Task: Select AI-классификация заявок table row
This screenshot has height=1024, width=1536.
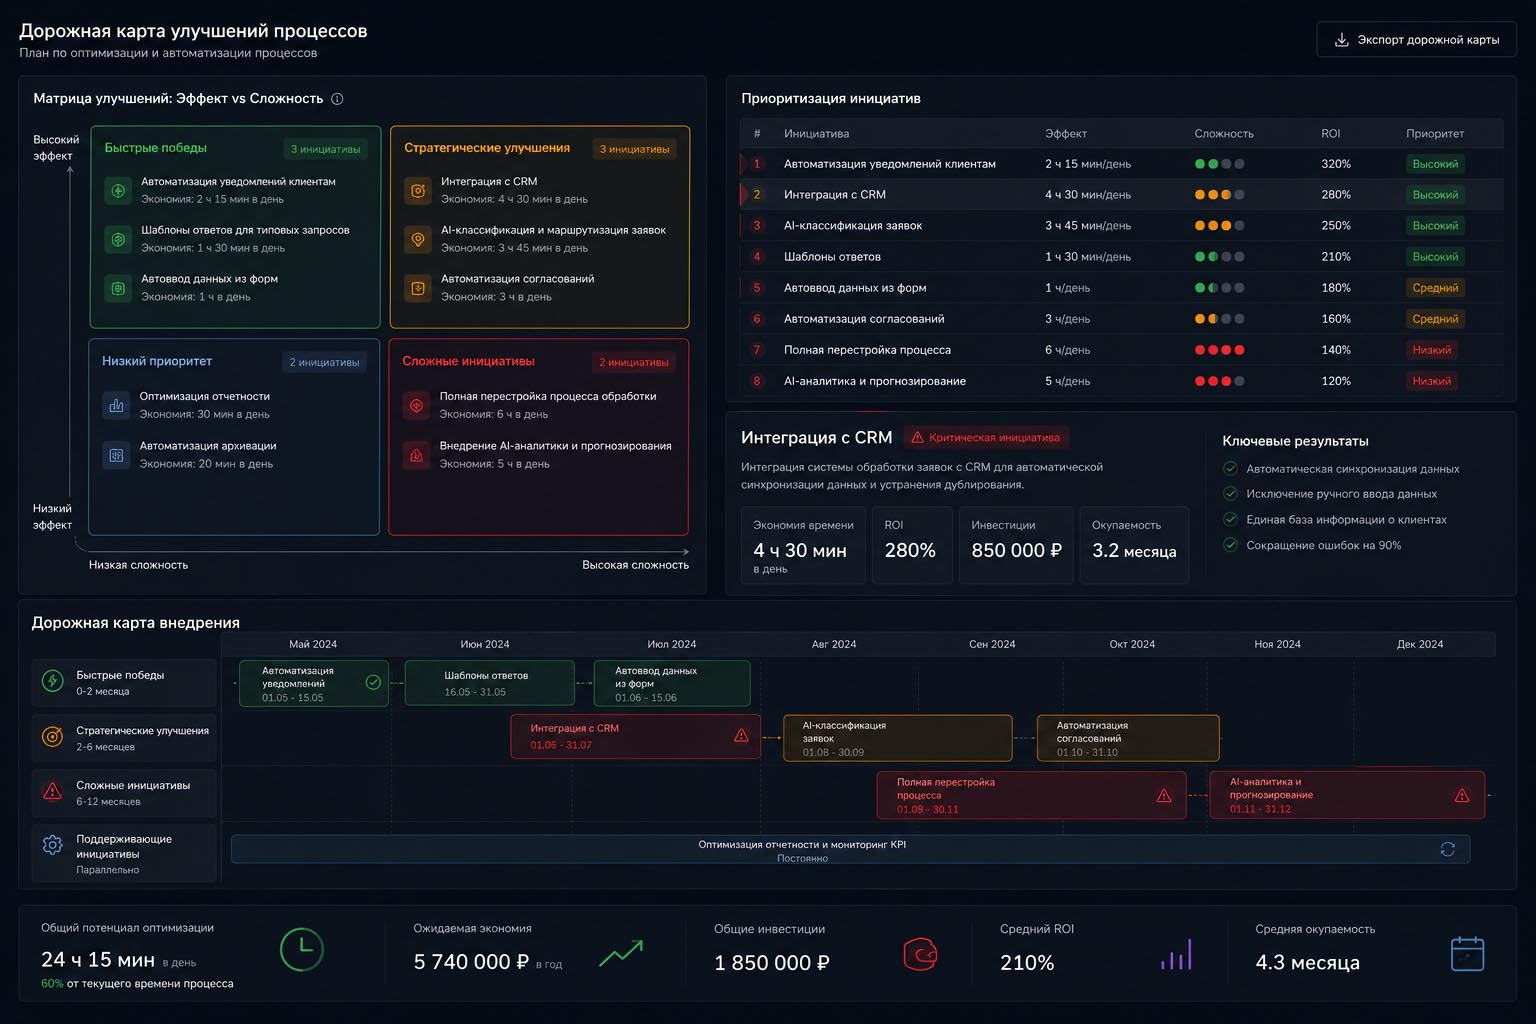Action: [x=1121, y=226]
